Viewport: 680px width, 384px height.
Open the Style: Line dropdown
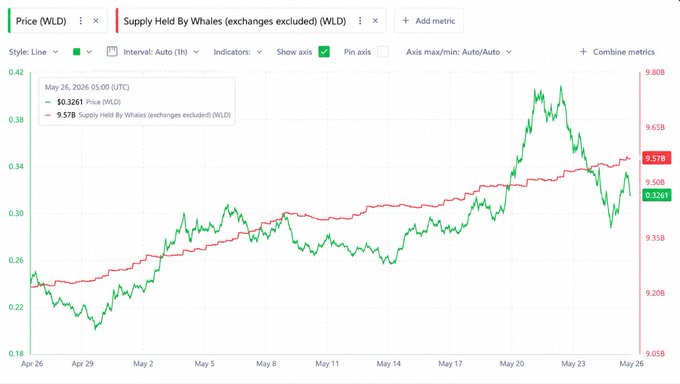click(33, 52)
